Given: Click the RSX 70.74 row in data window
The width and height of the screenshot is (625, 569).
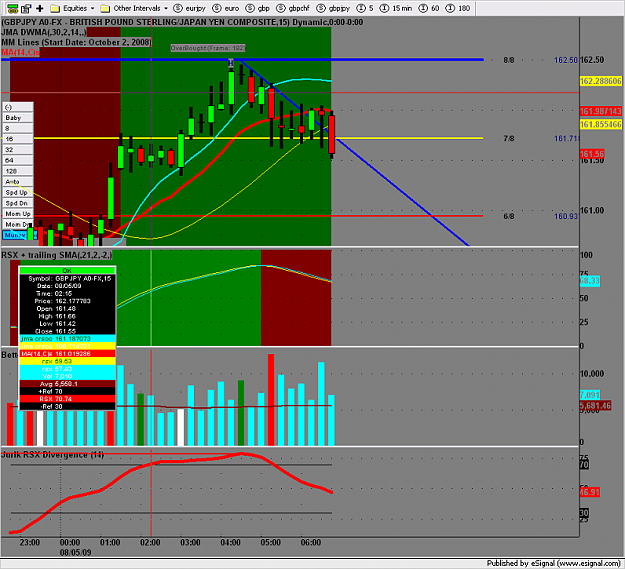Looking at the screenshot, I should point(67,399).
